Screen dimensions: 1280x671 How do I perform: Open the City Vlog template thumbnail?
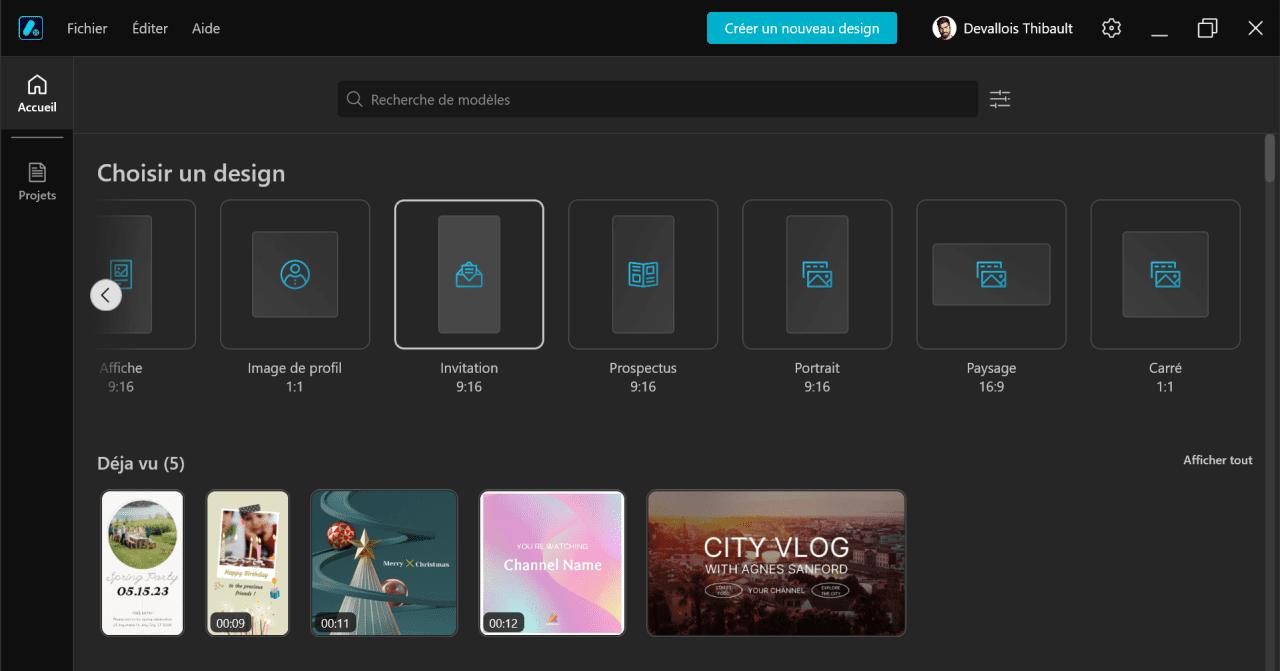click(x=776, y=563)
